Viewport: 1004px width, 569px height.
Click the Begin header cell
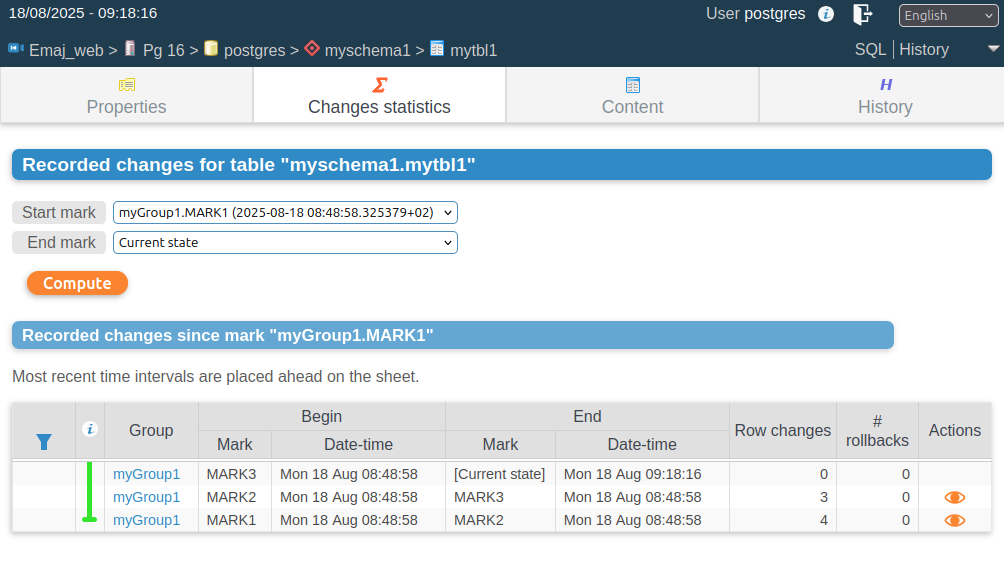click(321, 417)
